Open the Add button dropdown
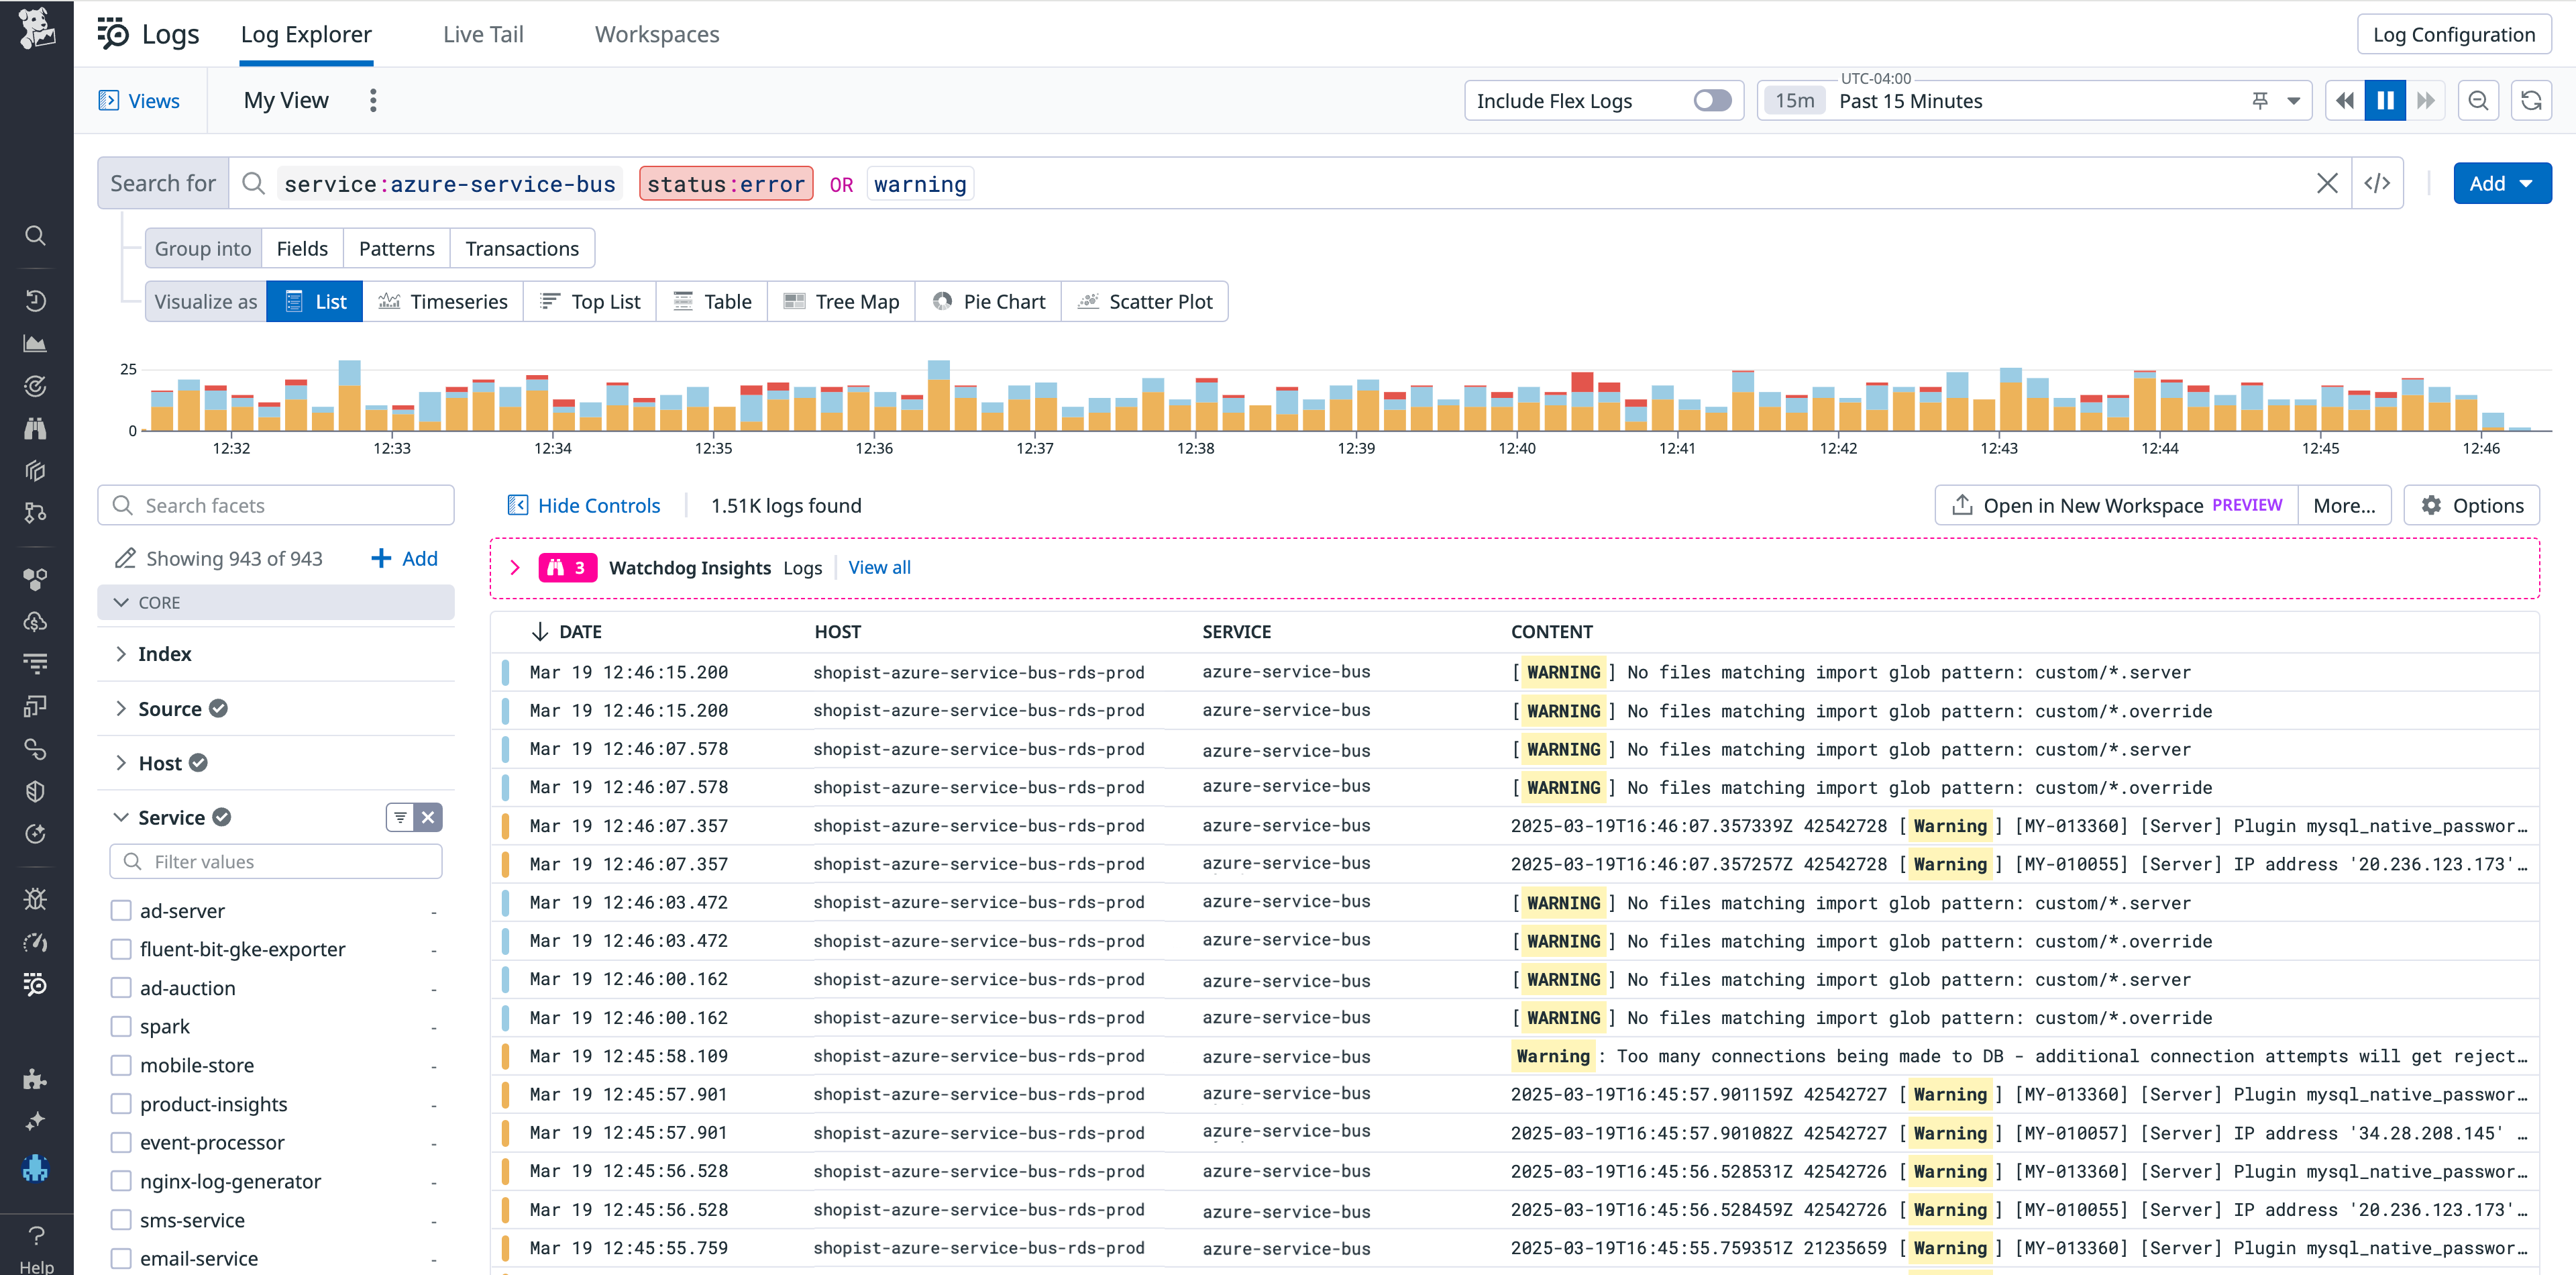Screen dimensions: 2576x1275 point(2503,183)
